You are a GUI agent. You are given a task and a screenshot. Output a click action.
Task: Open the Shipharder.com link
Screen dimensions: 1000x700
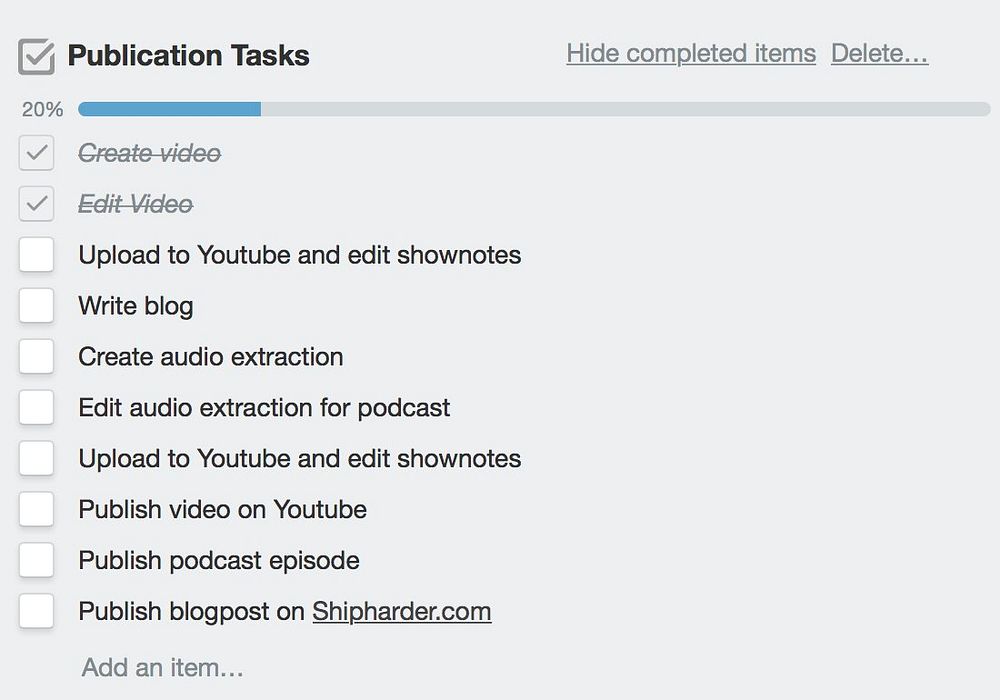pyautogui.click(x=401, y=612)
